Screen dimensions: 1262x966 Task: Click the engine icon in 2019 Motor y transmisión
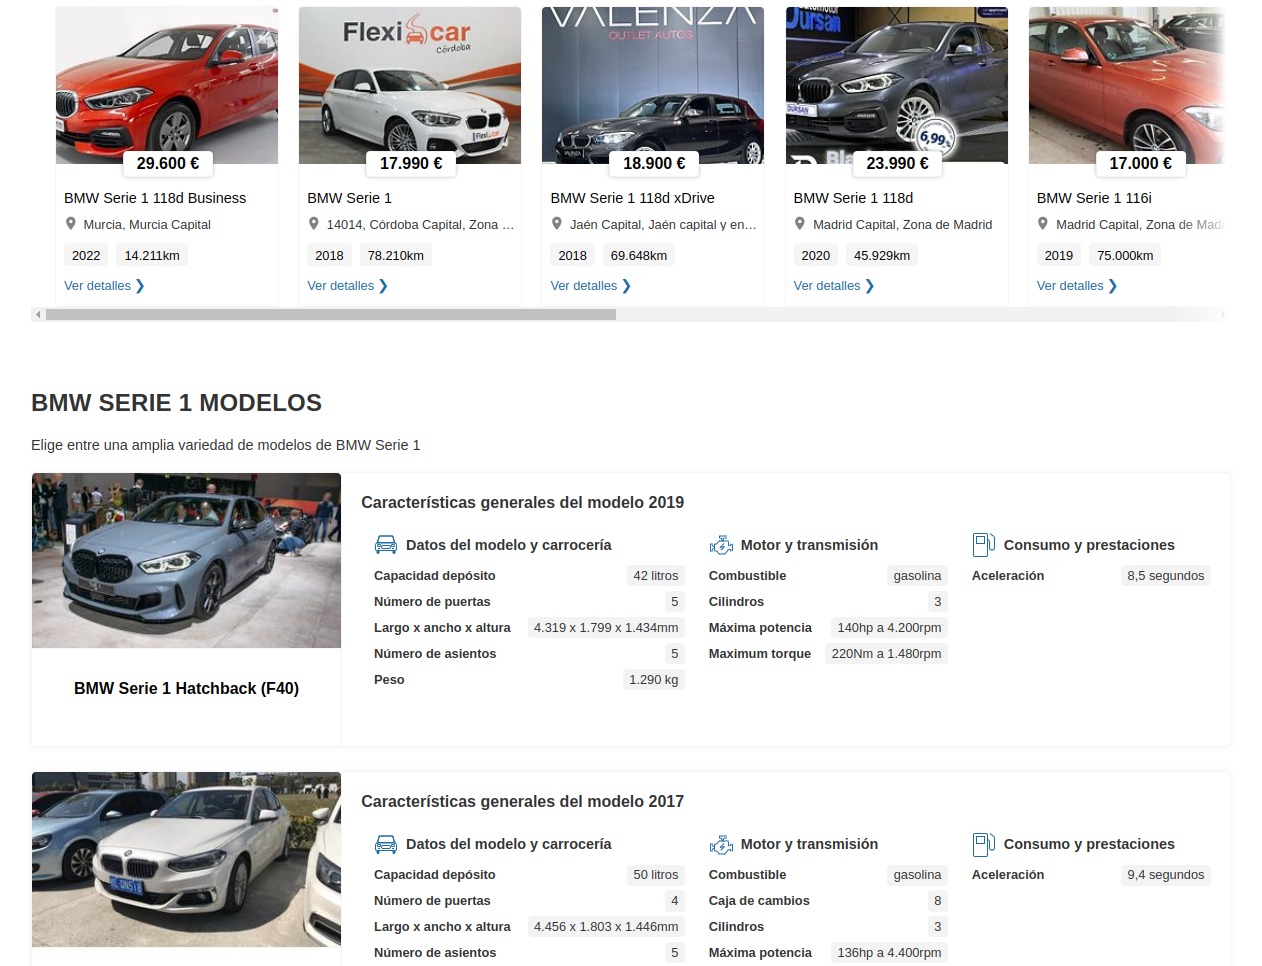coord(721,545)
